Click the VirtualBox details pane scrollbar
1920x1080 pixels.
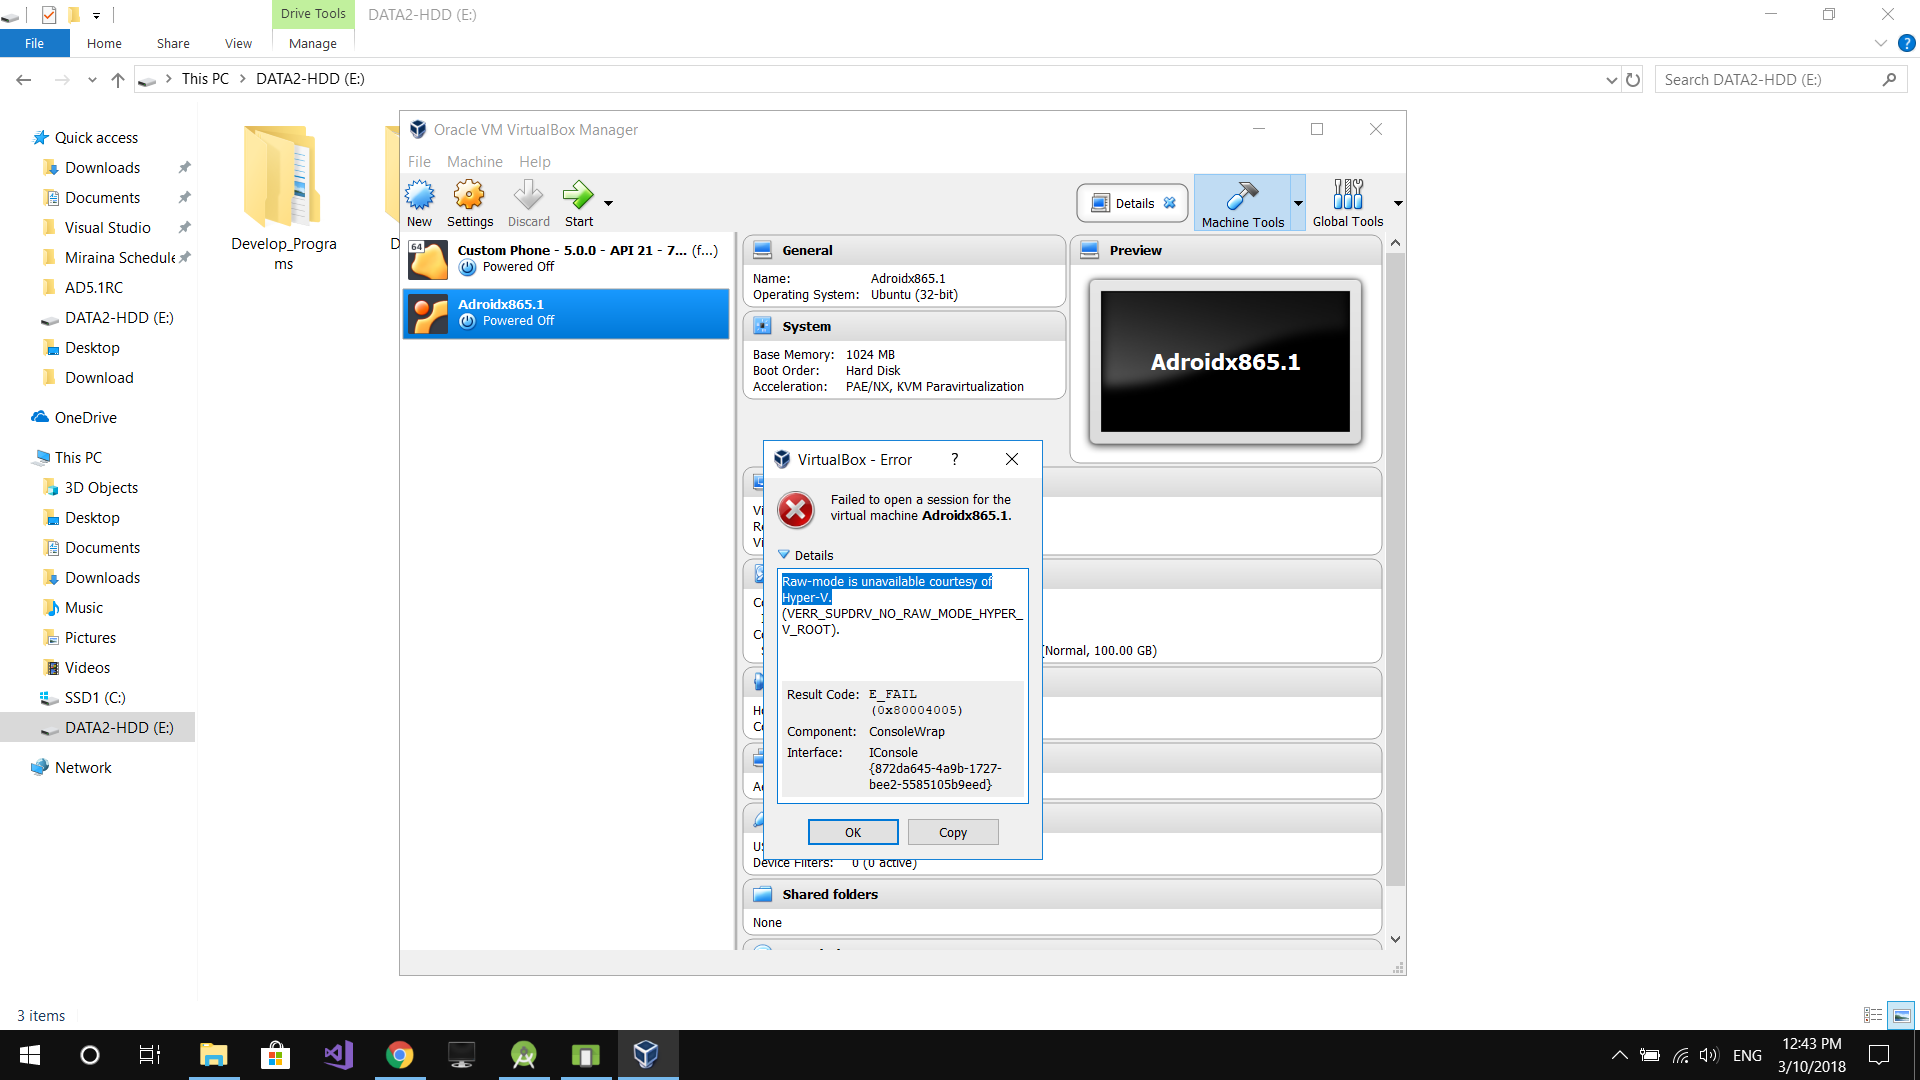point(1395,570)
